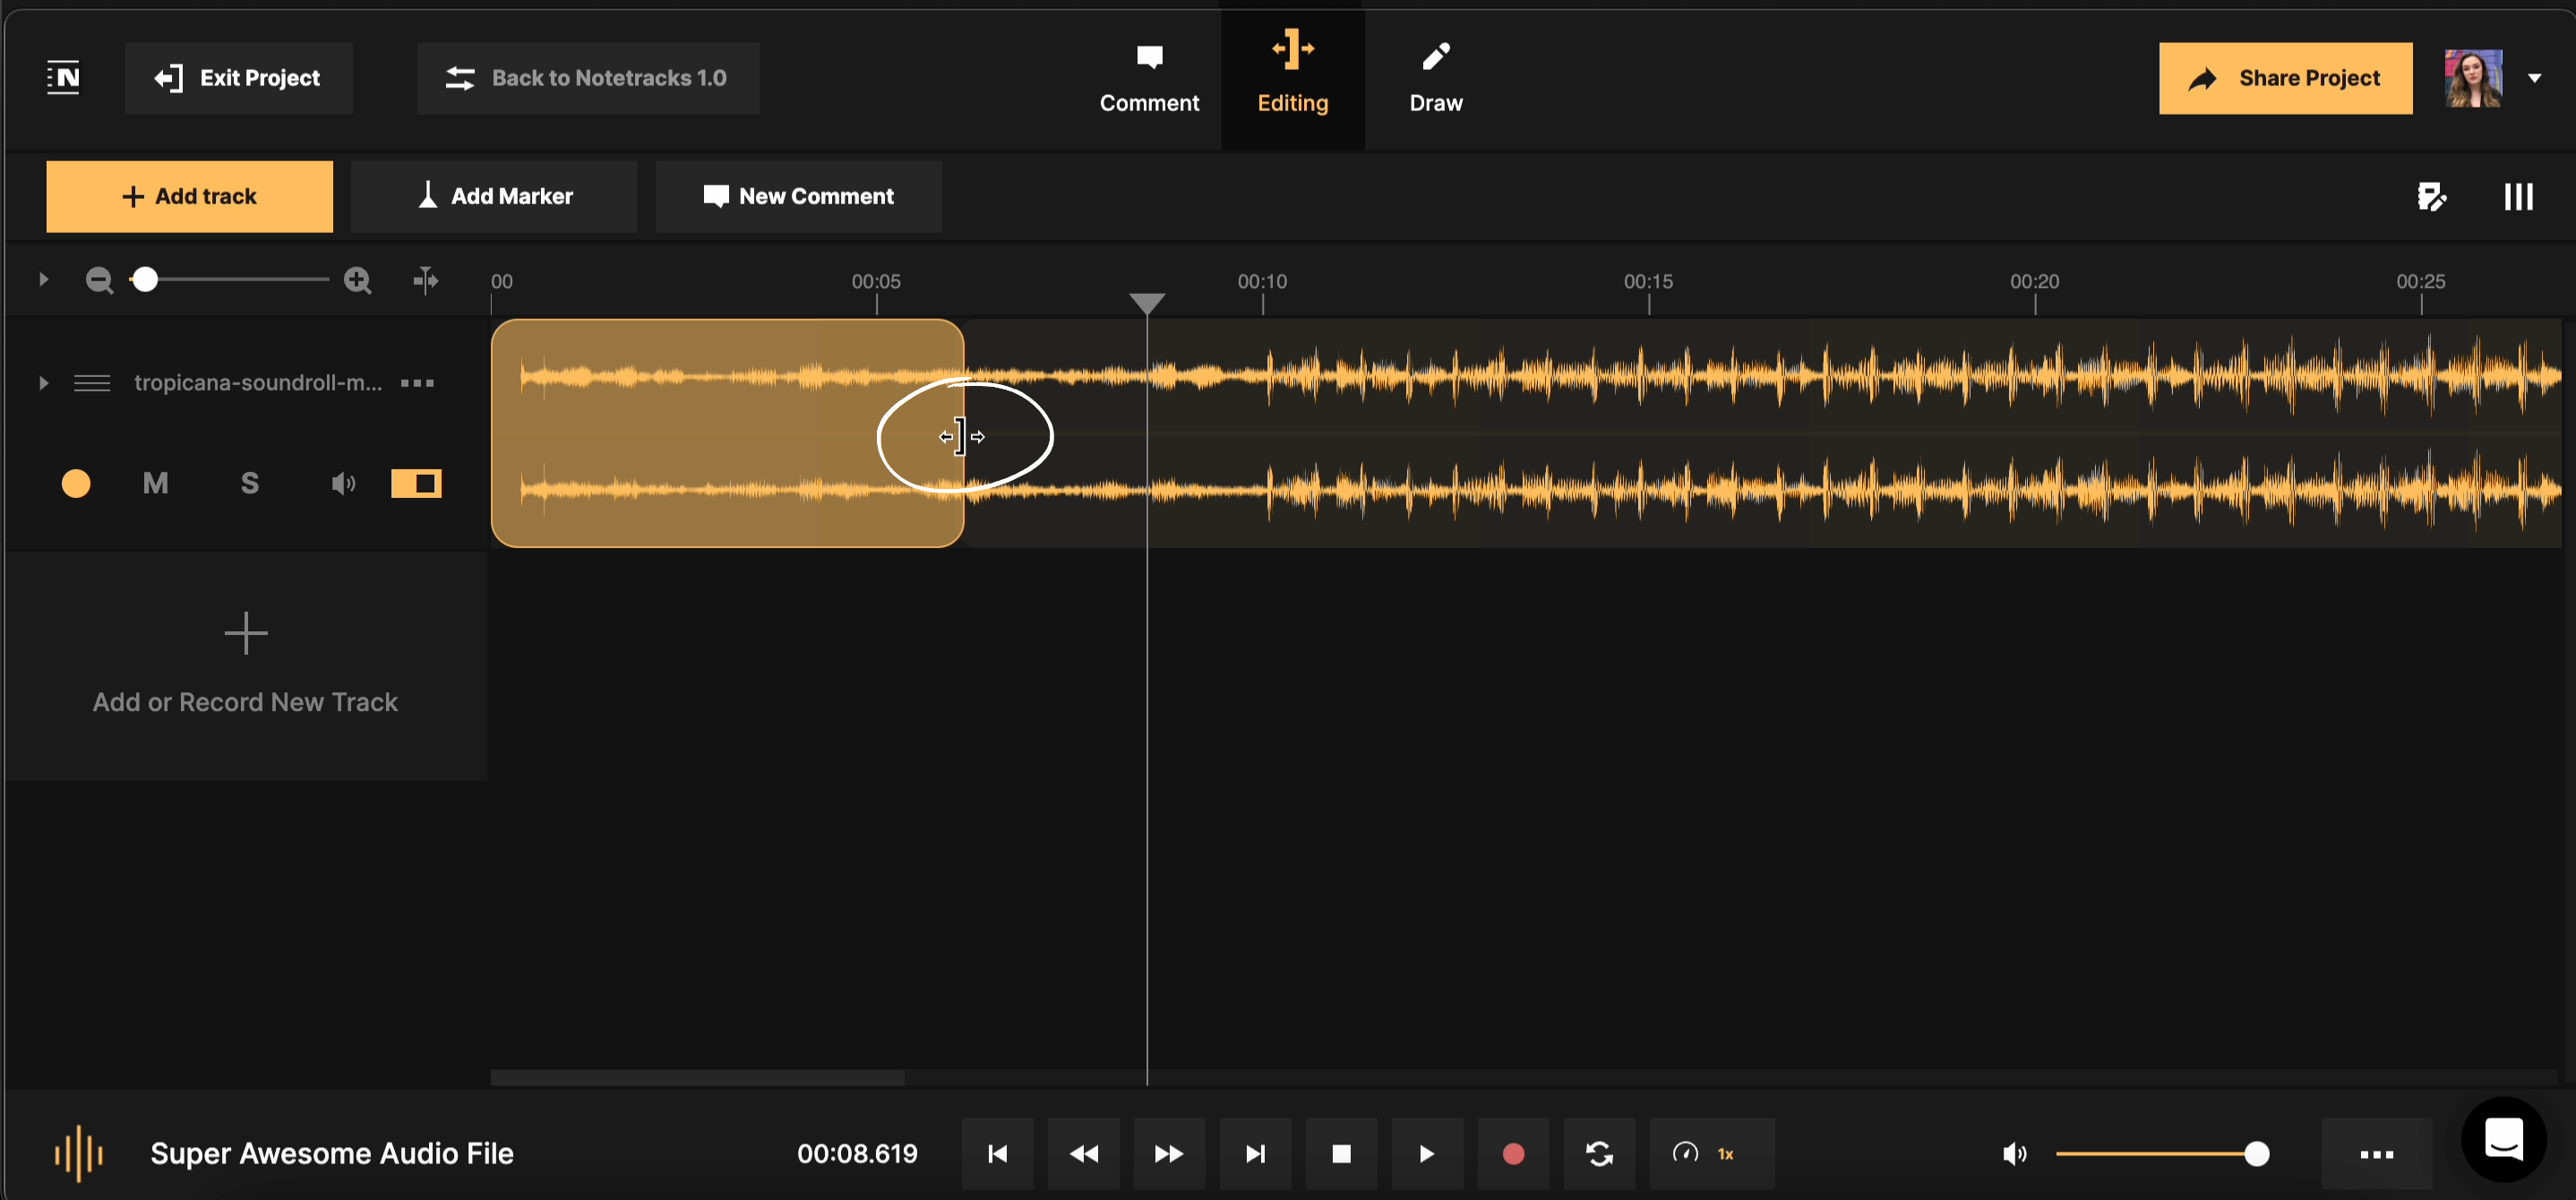Open the mixer view icon top right
The width and height of the screenshot is (2576, 1200).
[2518, 196]
